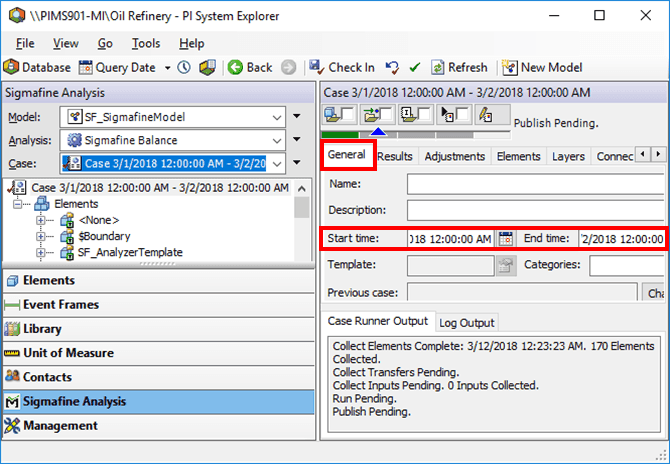Image resolution: width=670 pixels, height=464 pixels.
Task: Click the Collect Inputs step icon
Action: coord(408,115)
